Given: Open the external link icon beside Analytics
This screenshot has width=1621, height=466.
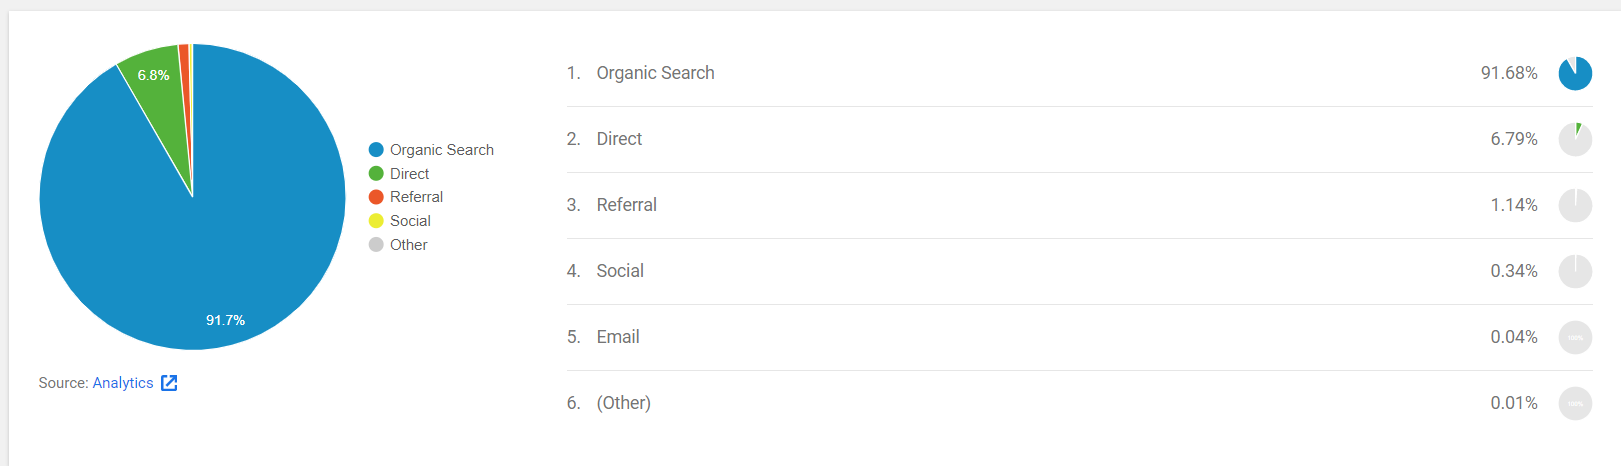Looking at the screenshot, I should [169, 383].
